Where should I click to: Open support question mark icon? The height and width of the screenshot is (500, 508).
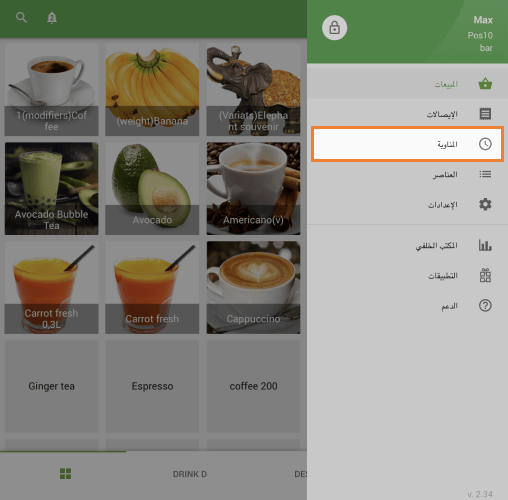[485, 305]
